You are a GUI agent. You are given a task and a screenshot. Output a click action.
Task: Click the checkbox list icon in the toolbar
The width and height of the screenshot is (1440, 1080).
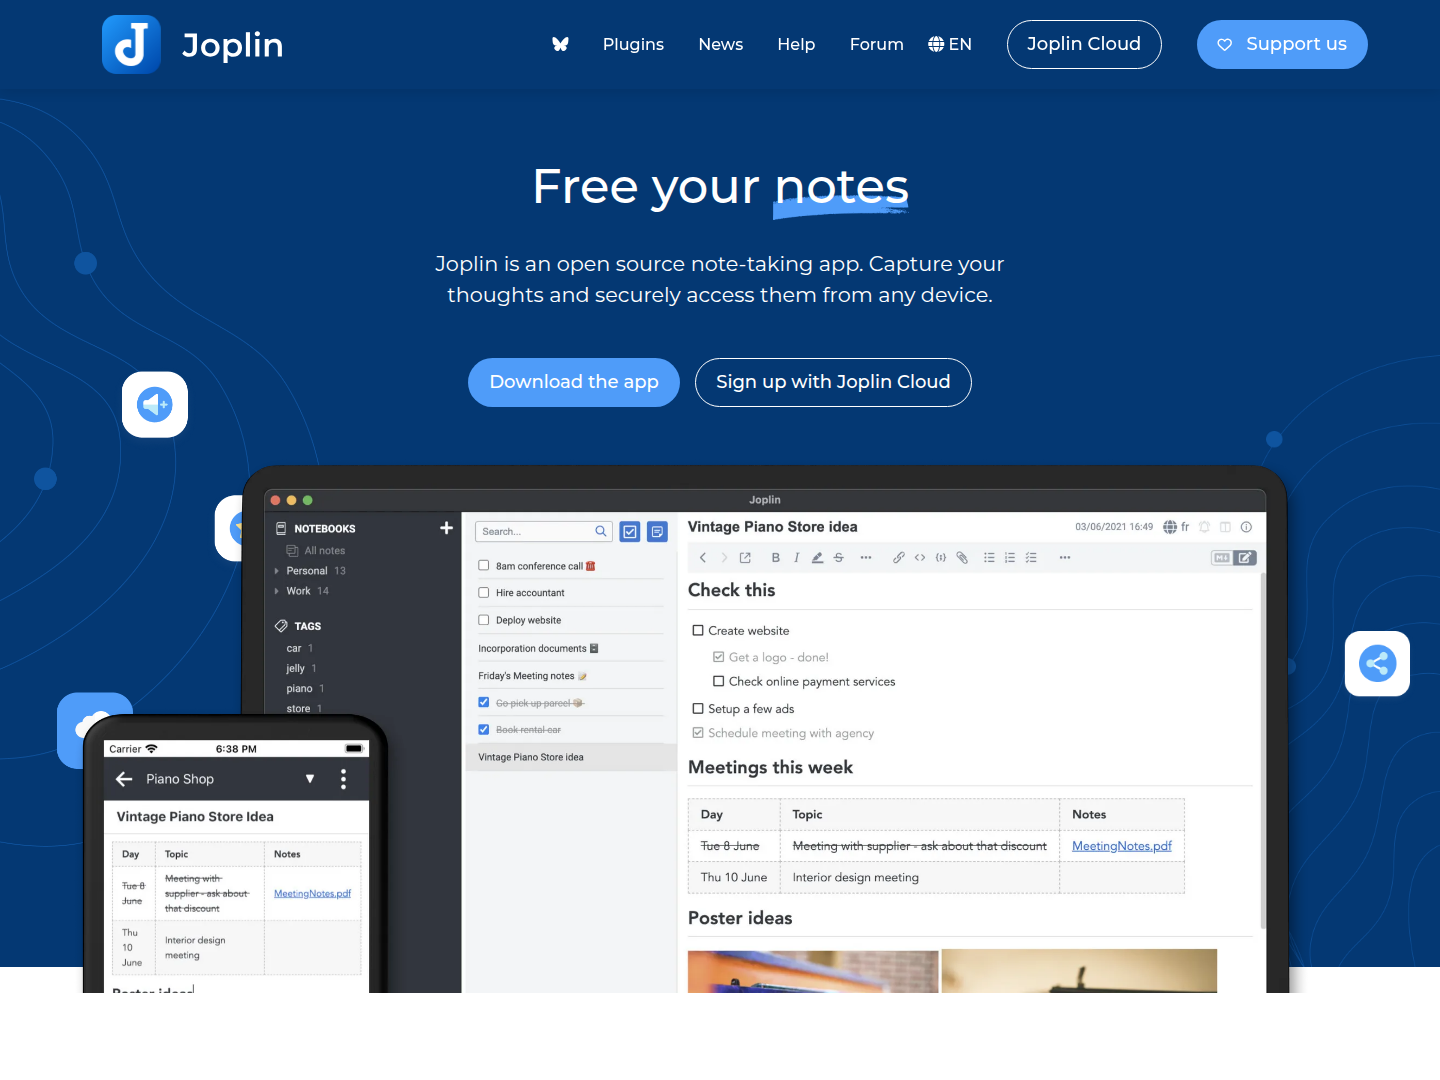click(1031, 558)
